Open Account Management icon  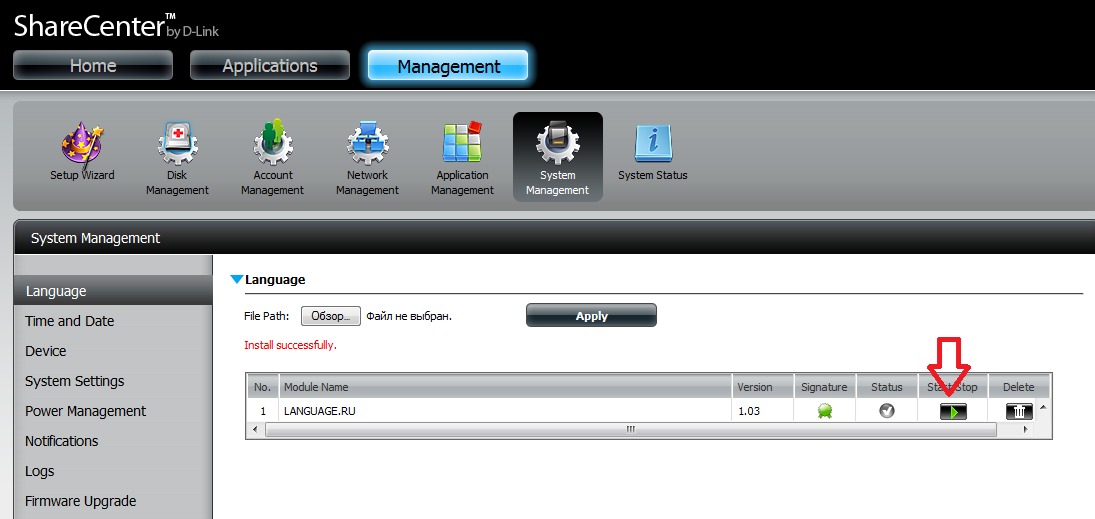pos(272,146)
